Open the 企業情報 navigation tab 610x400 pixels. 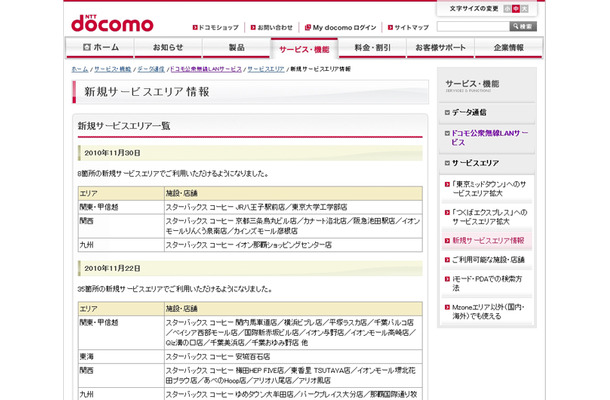coord(508,47)
